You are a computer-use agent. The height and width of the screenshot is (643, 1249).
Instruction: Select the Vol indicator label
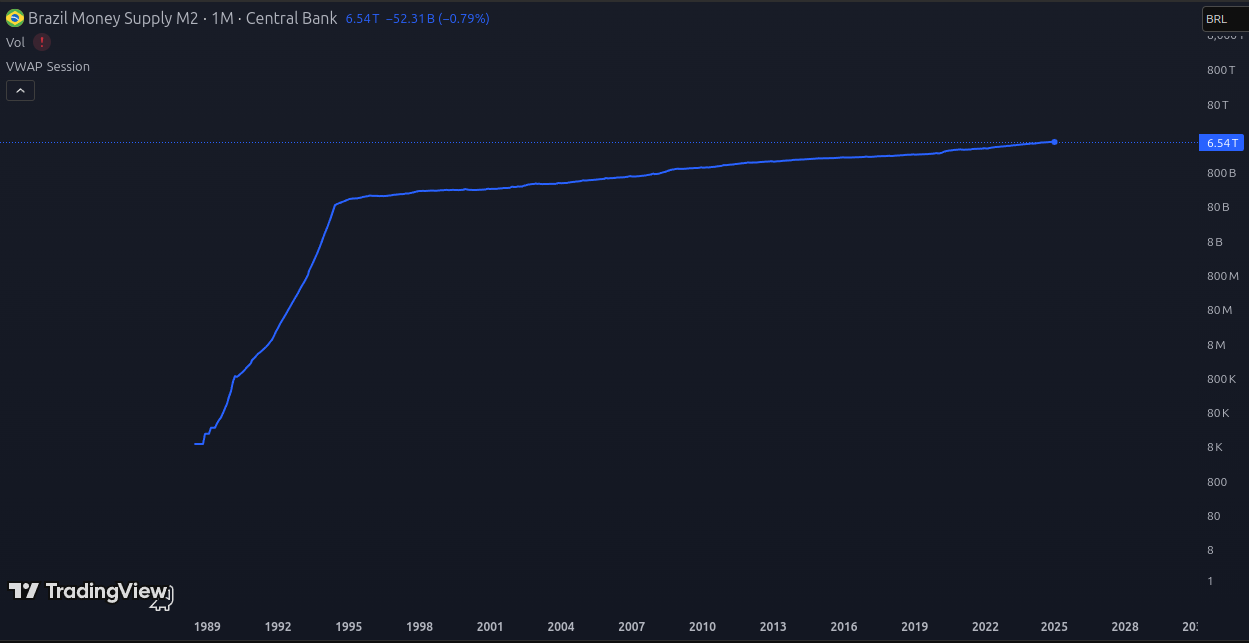click(x=15, y=42)
